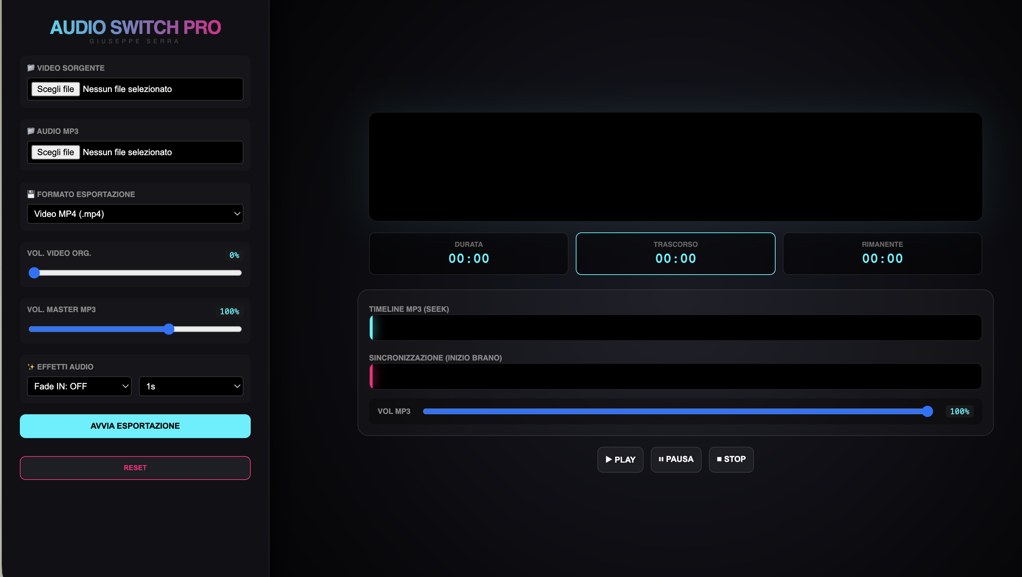Click the Audio Switch Pro logo
This screenshot has width=1022, height=577.
135,27
